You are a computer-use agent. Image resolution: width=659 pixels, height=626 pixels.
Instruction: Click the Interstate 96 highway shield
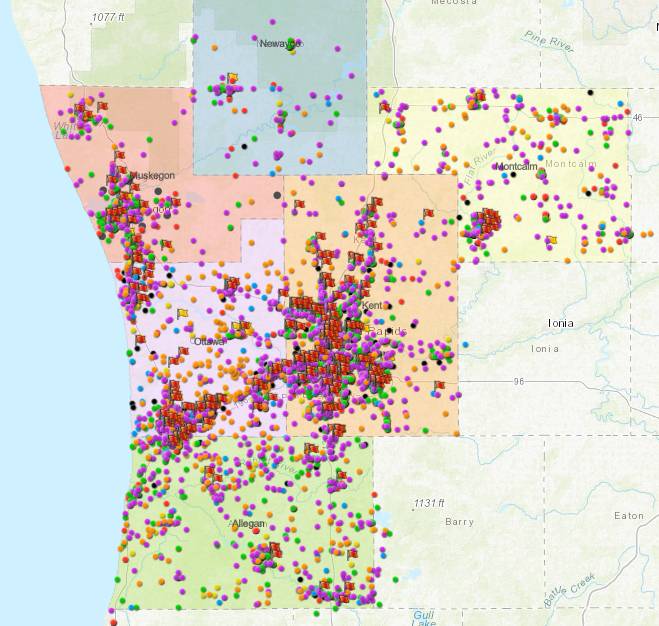click(519, 381)
